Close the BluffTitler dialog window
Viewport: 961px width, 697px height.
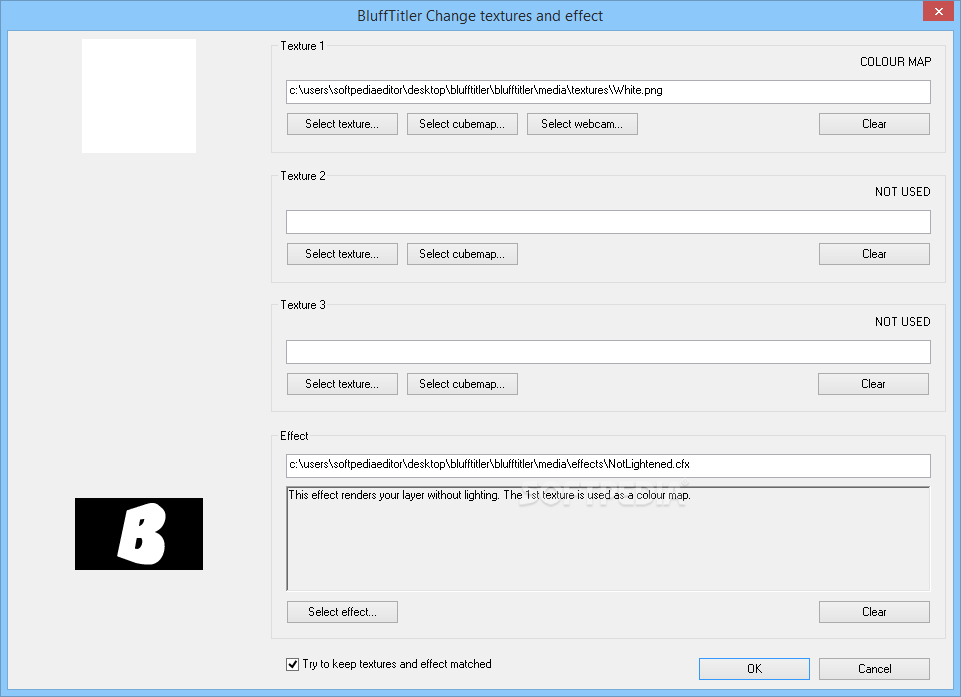pos(938,12)
